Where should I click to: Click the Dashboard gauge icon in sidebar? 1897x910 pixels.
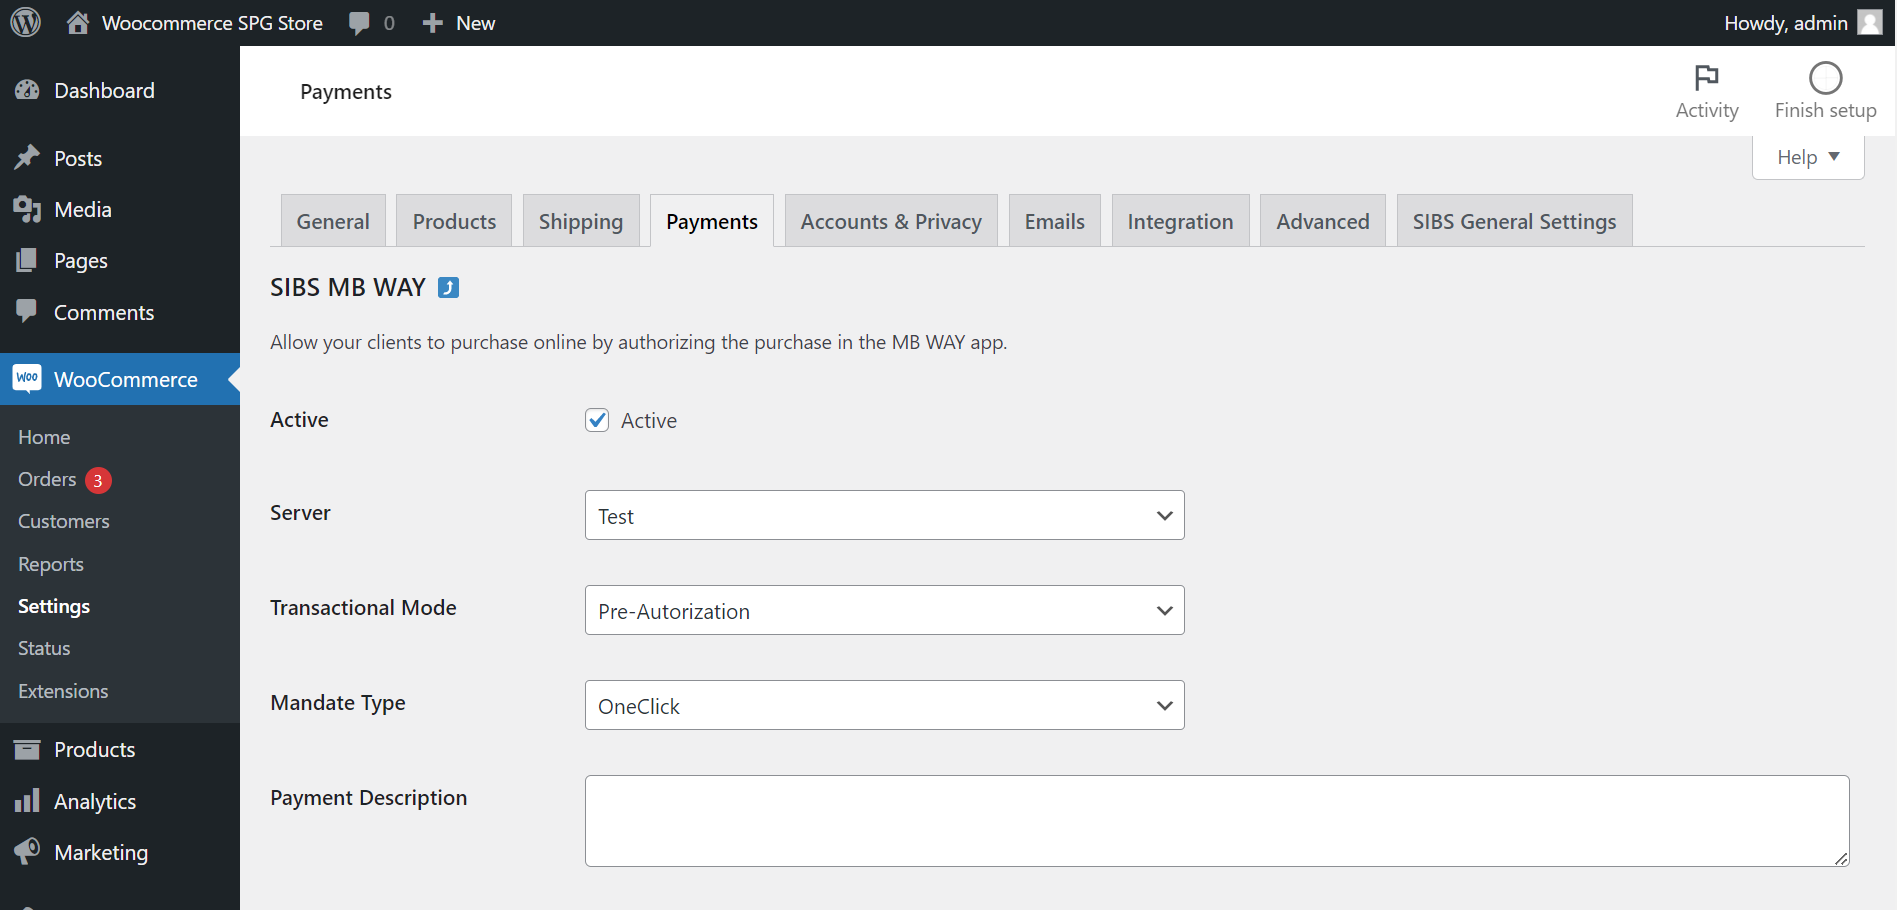(x=27, y=91)
